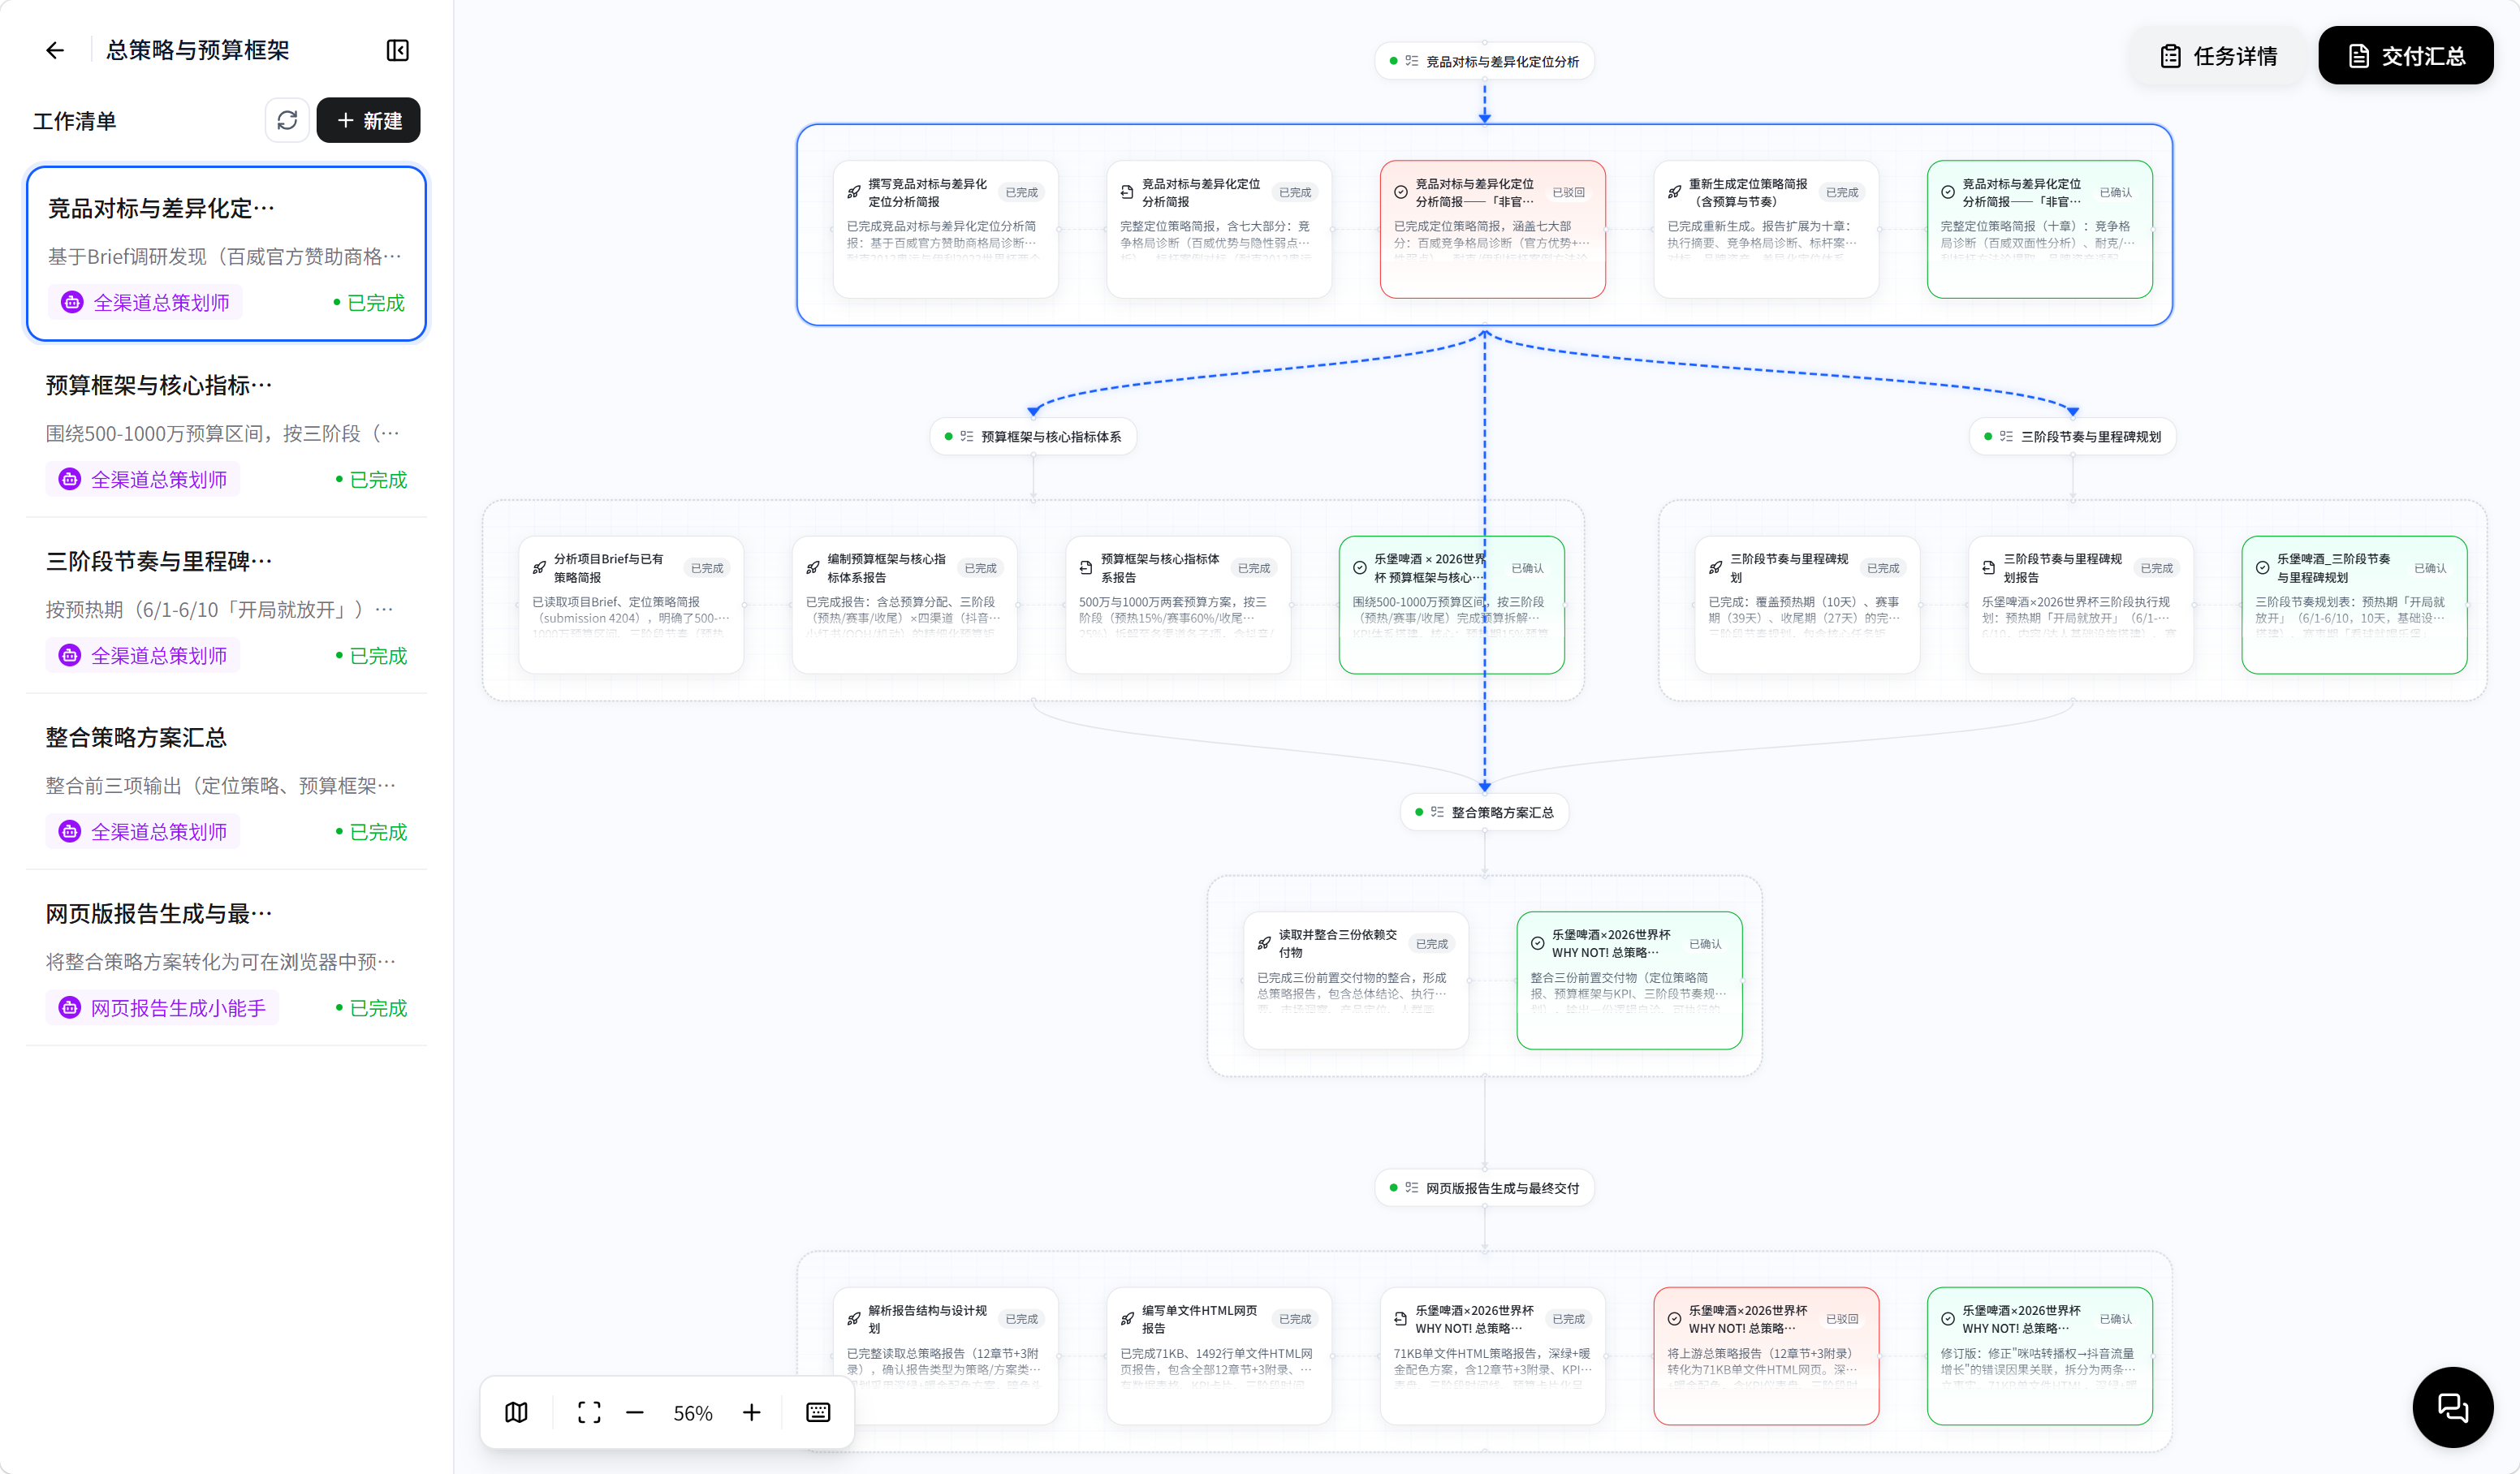
Task: Select 整合策略方案汇总 work item
Action: coord(226,783)
